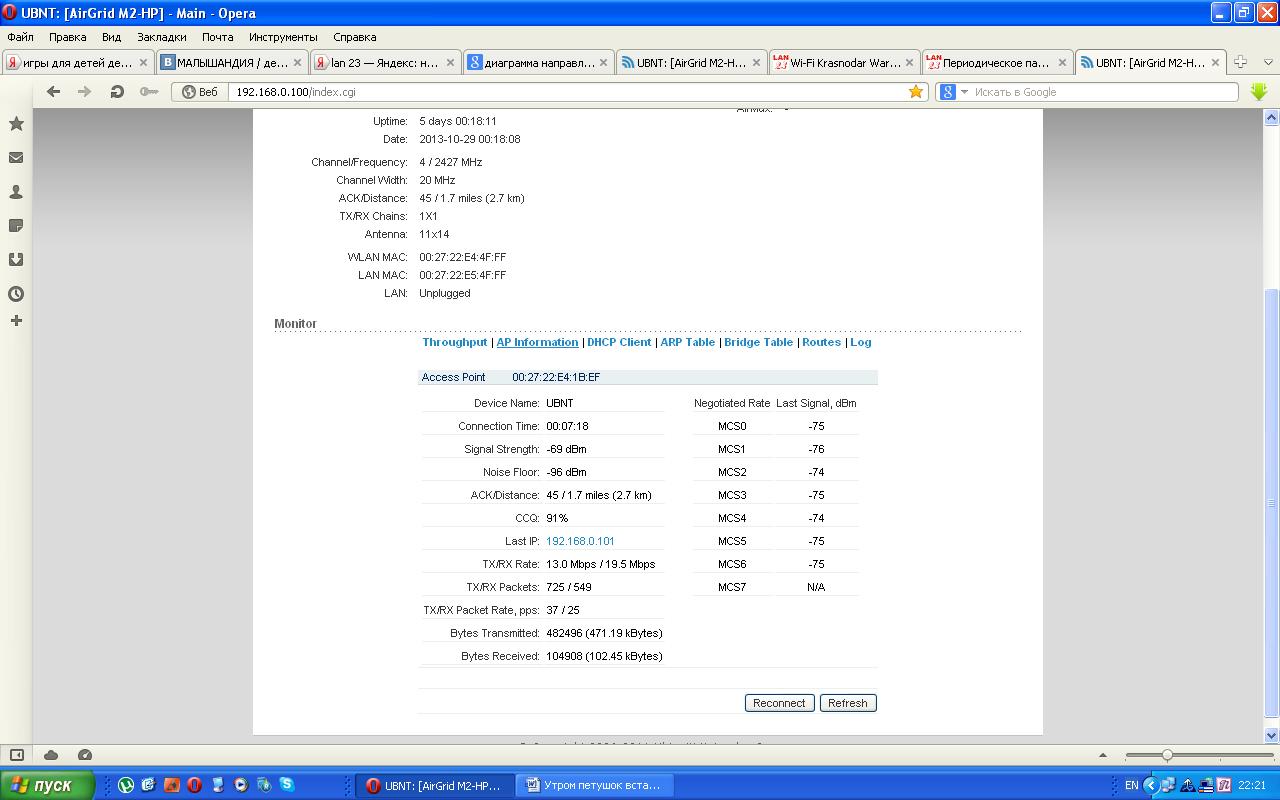Open the Routes link
Image resolution: width=1280 pixels, height=800 pixels.
[821, 342]
